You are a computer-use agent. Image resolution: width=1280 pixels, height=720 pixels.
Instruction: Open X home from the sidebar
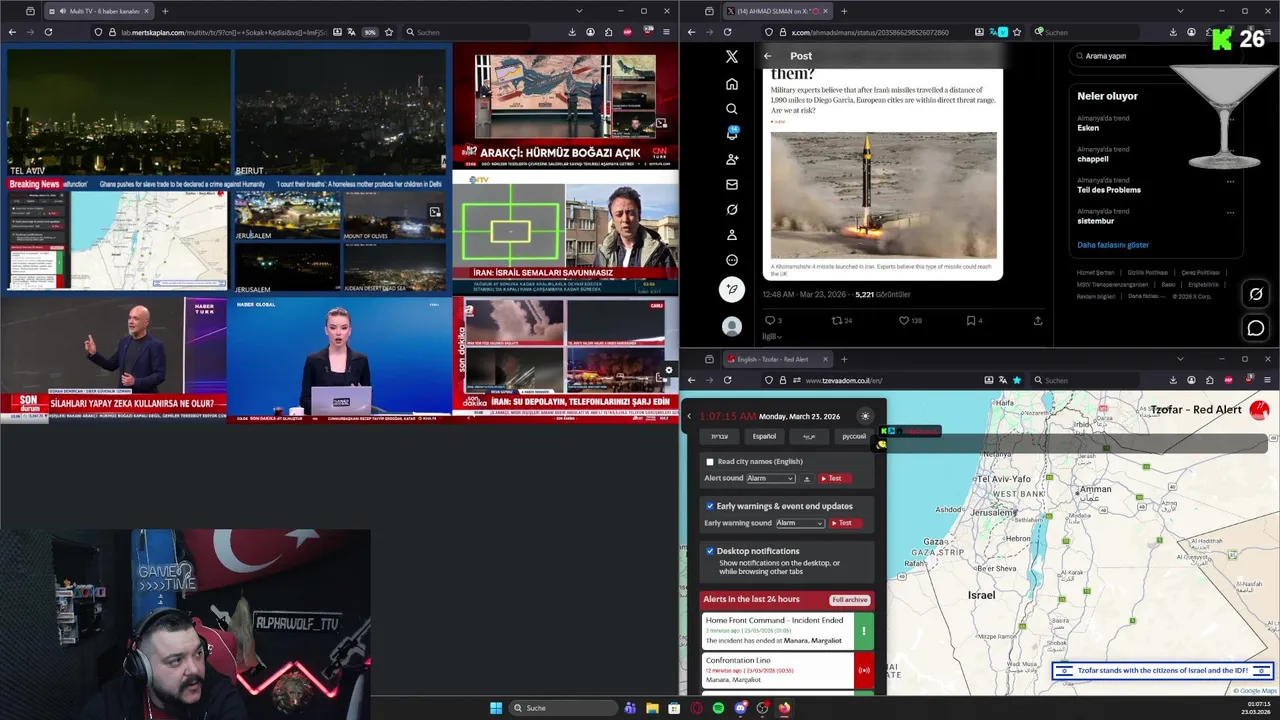[x=732, y=84]
